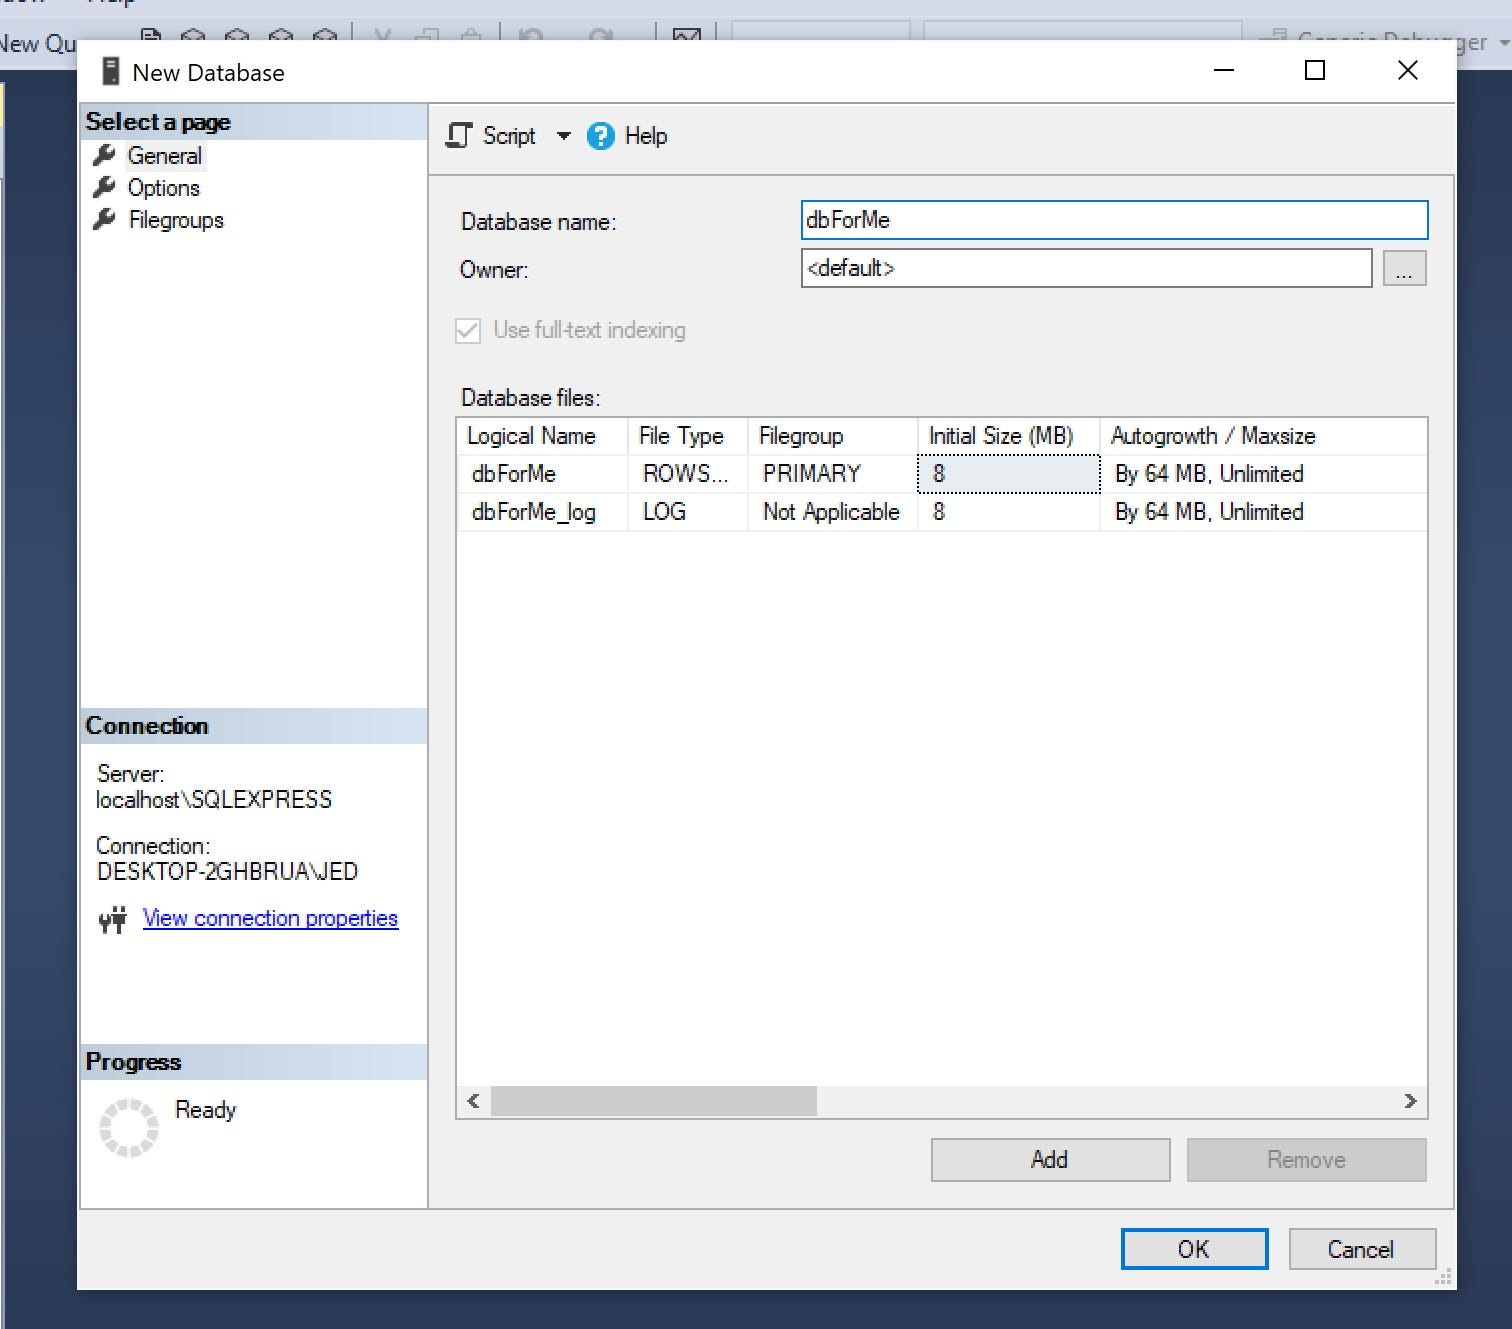Select the Filegroups page
The height and width of the screenshot is (1329, 1512).
pos(176,220)
